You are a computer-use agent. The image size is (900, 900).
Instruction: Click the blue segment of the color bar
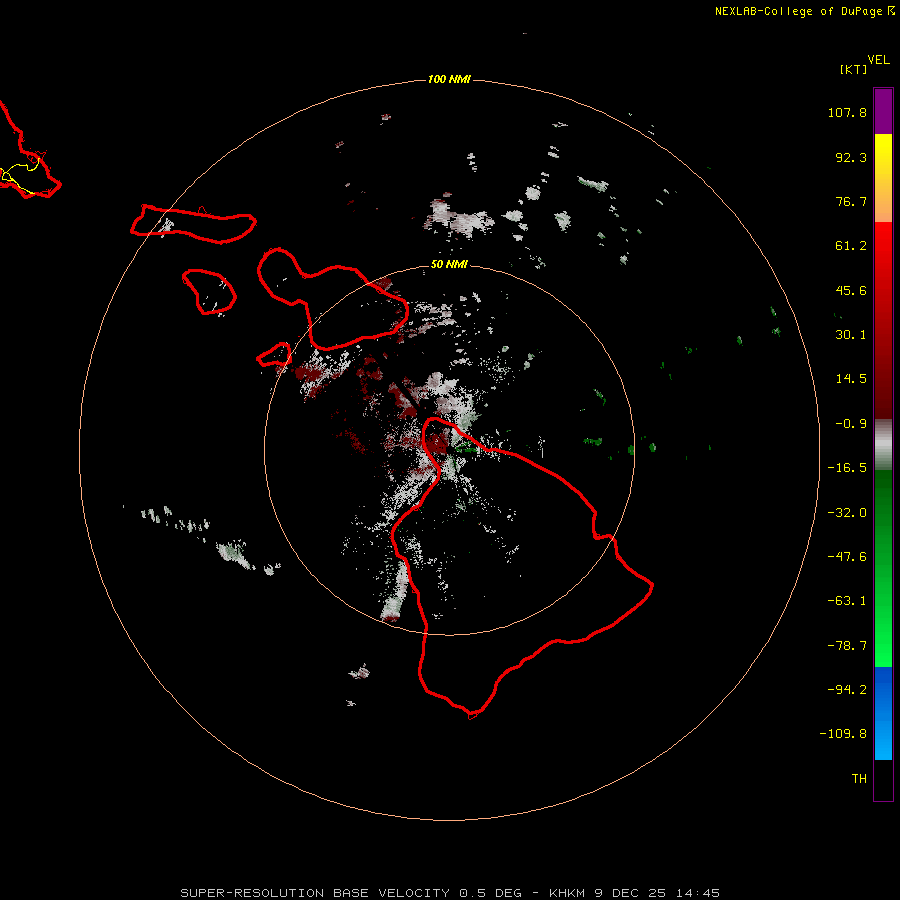(x=883, y=713)
